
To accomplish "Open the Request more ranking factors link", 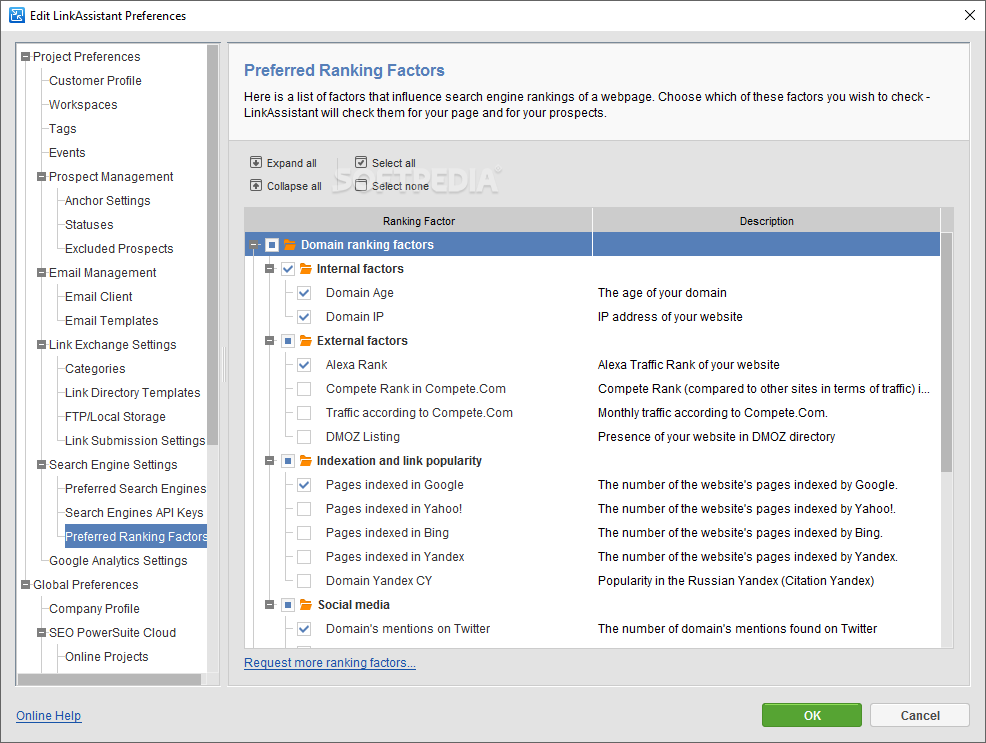I will [330, 663].
